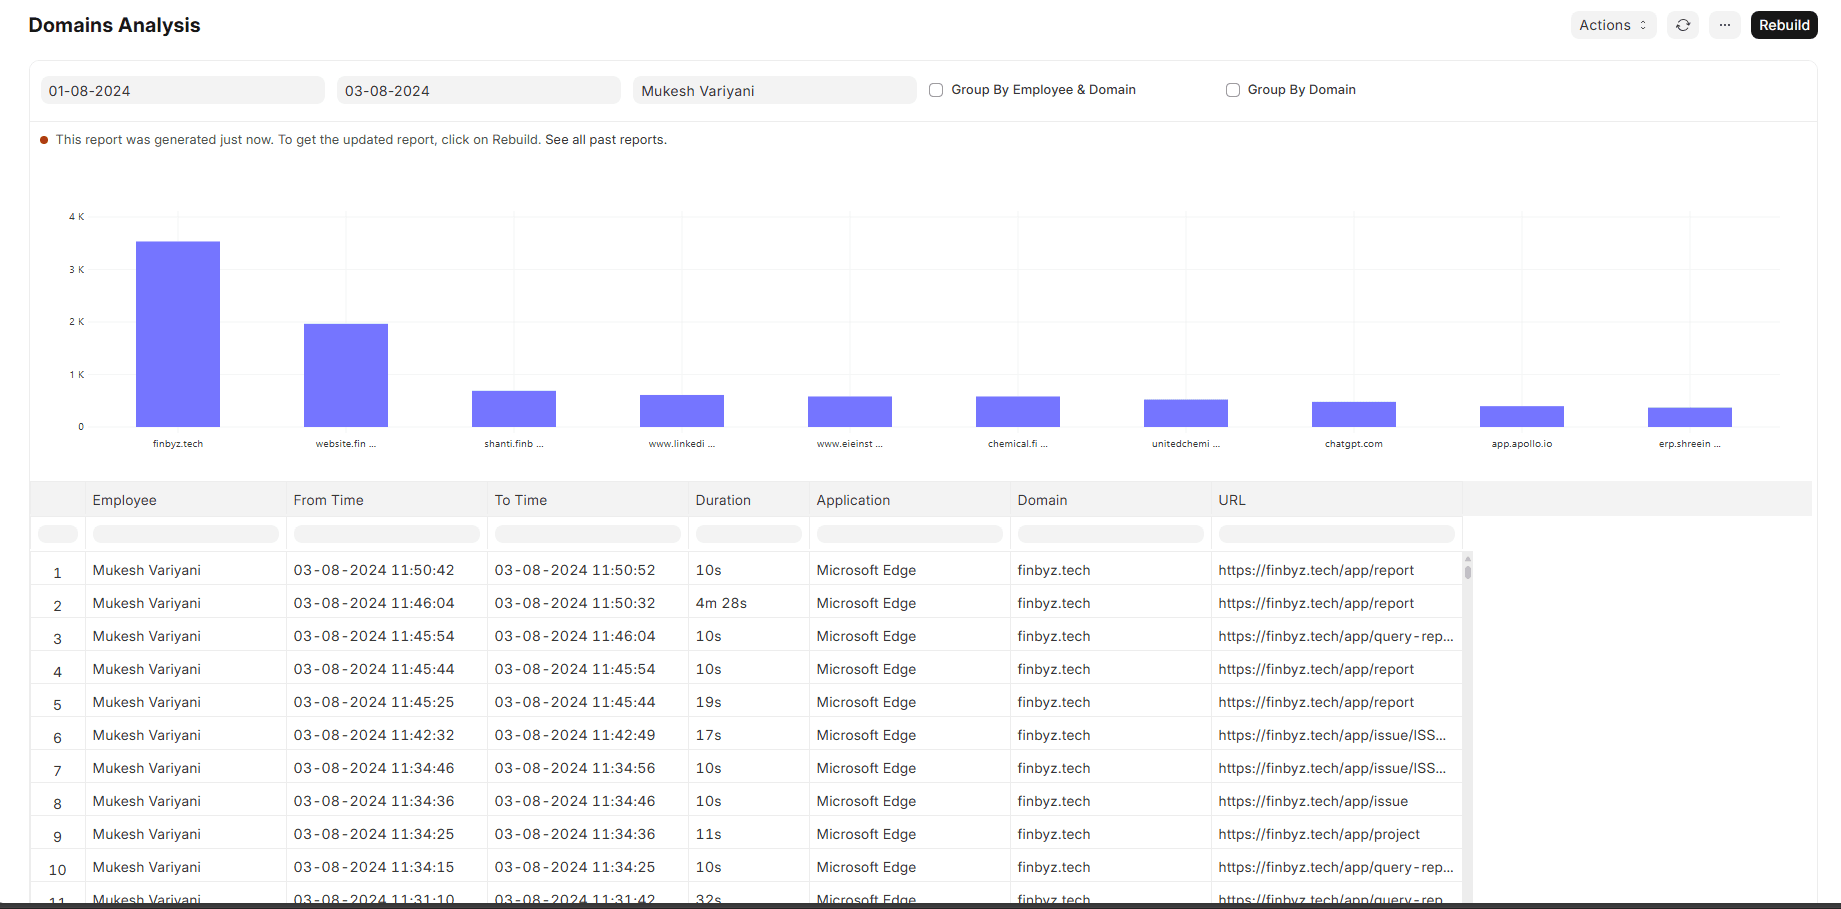Viewport: 1841px width, 909px height.
Task: Open the Actions dropdown
Action: pos(1612,24)
